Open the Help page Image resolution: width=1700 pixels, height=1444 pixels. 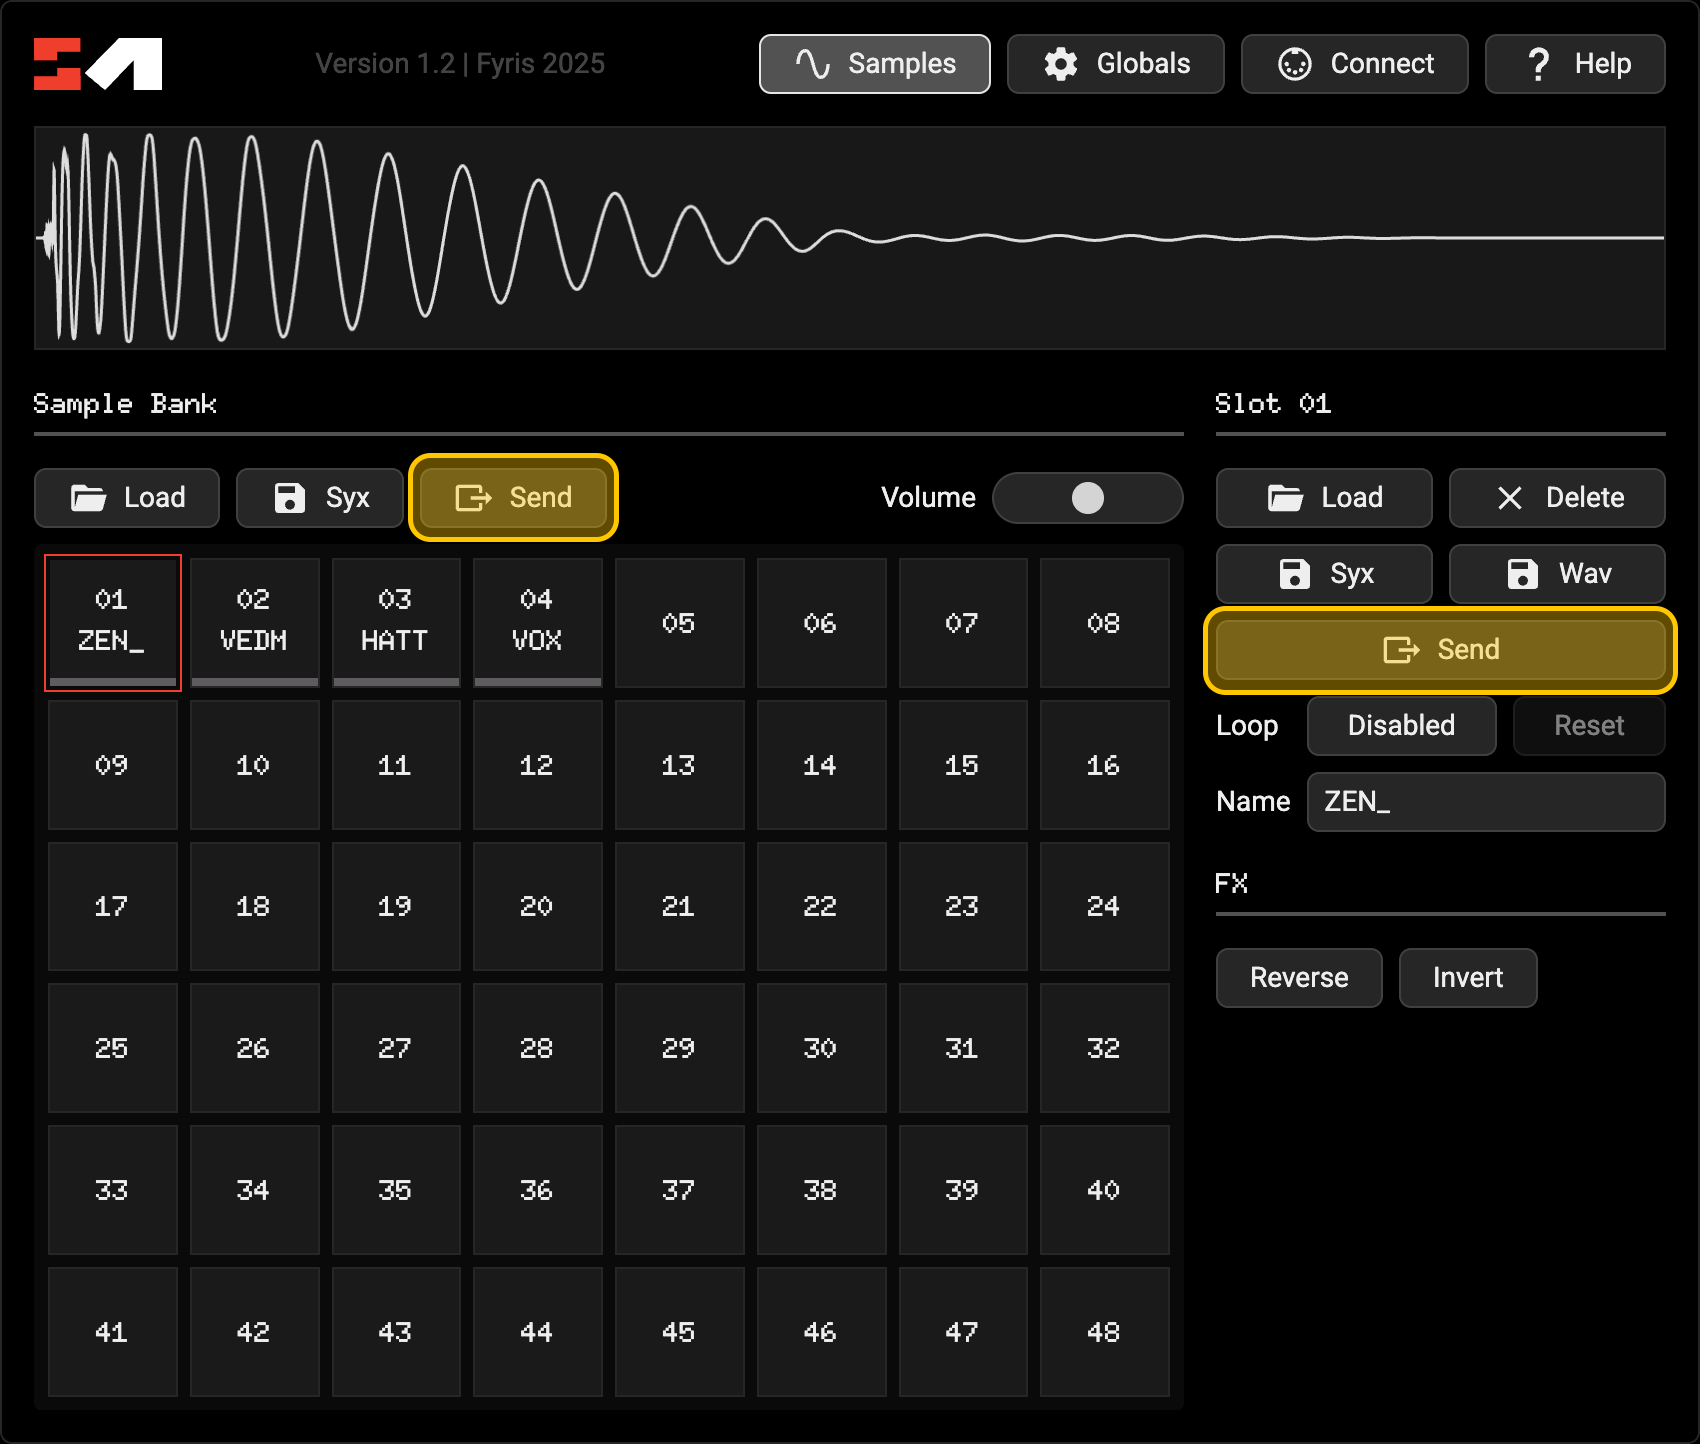[1575, 64]
